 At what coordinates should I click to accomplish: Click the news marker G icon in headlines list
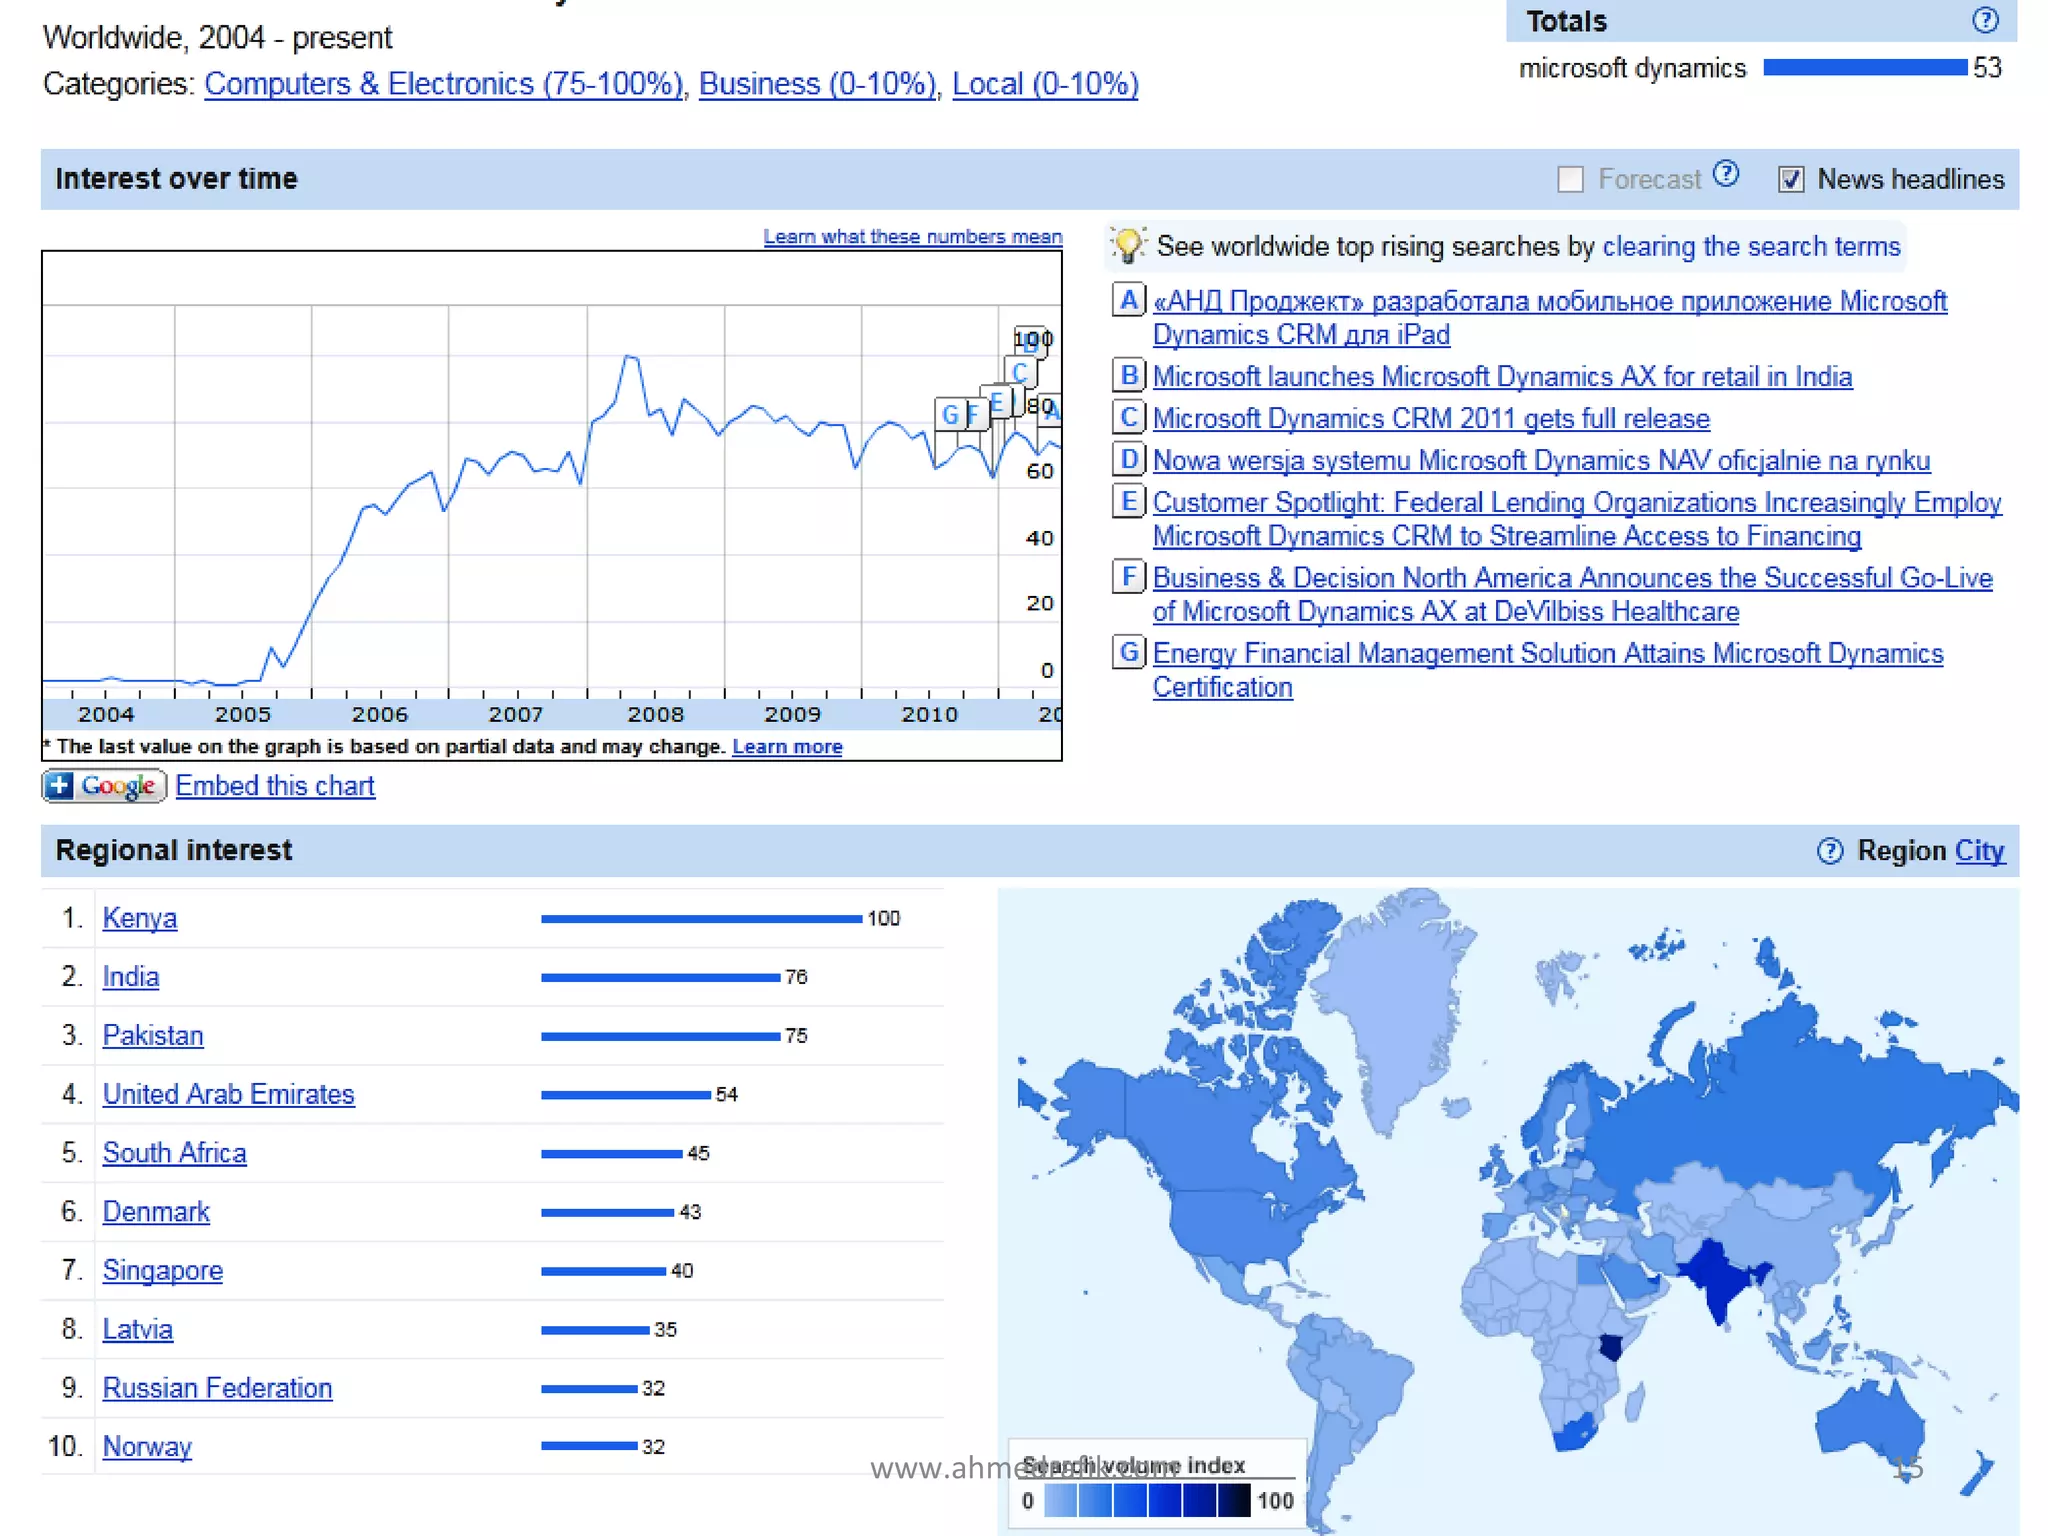coord(1128,653)
